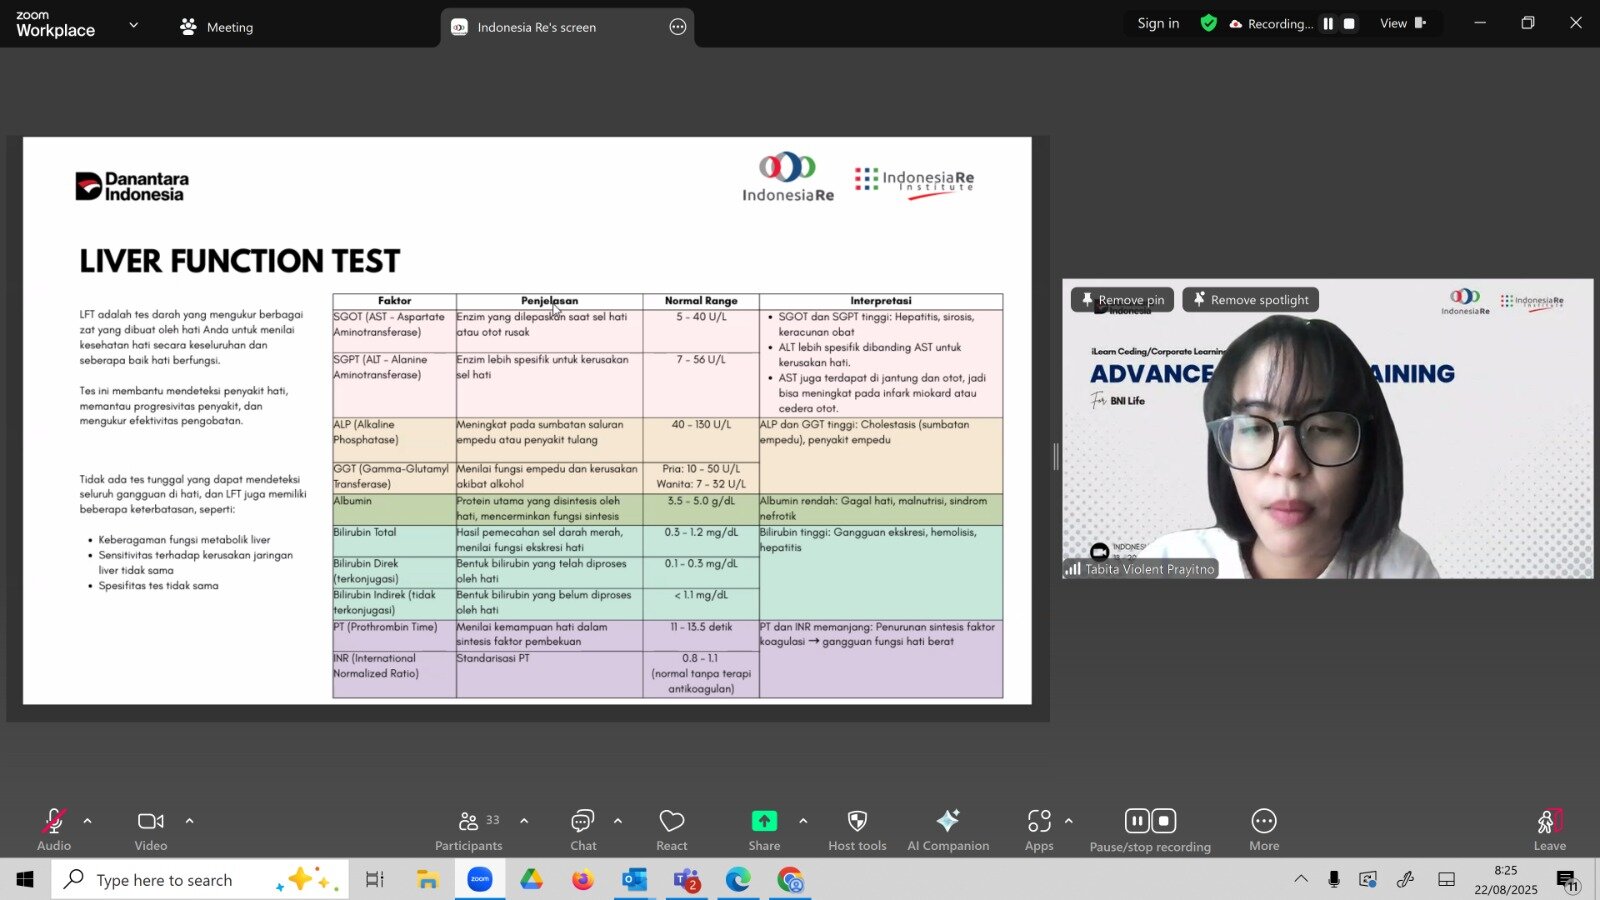Open Host tools shield icon
The width and height of the screenshot is (1600, 900).
(x=857, y=830)
